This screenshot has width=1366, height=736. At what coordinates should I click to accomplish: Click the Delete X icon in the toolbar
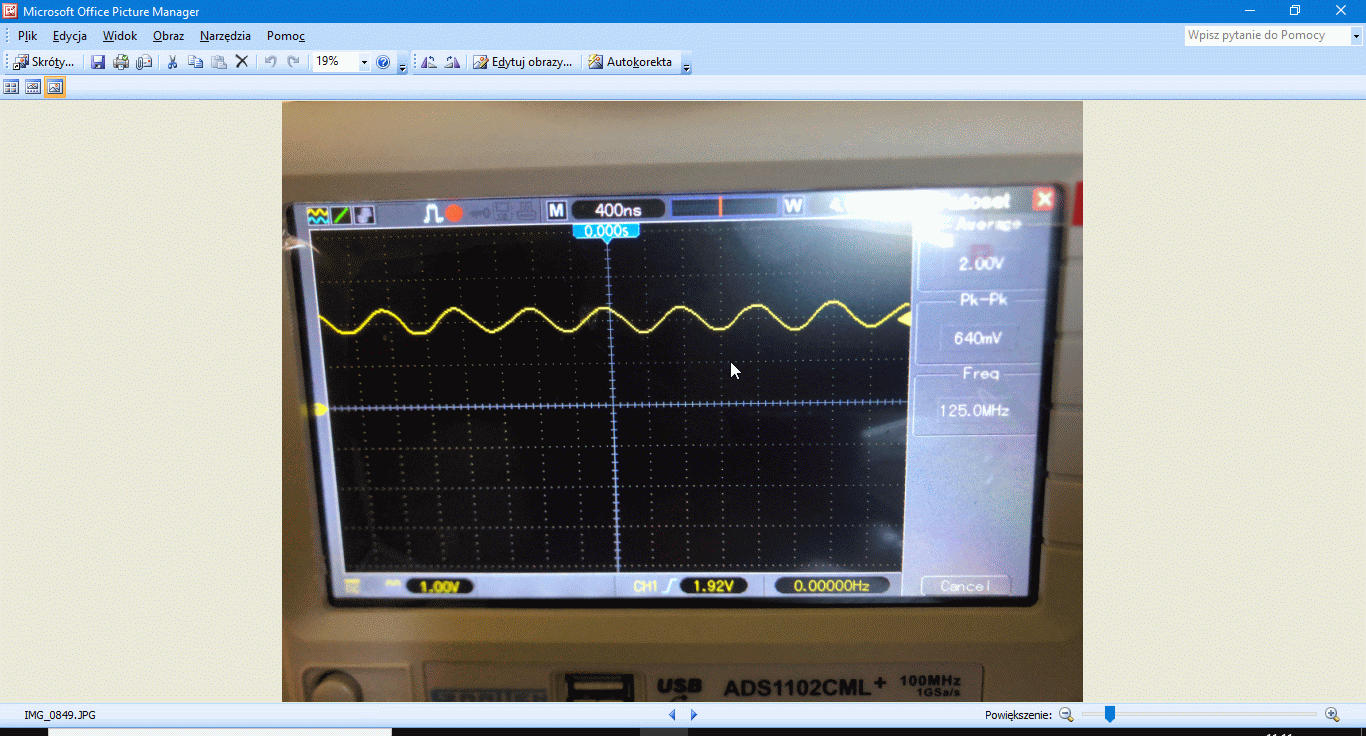(241, 62)
